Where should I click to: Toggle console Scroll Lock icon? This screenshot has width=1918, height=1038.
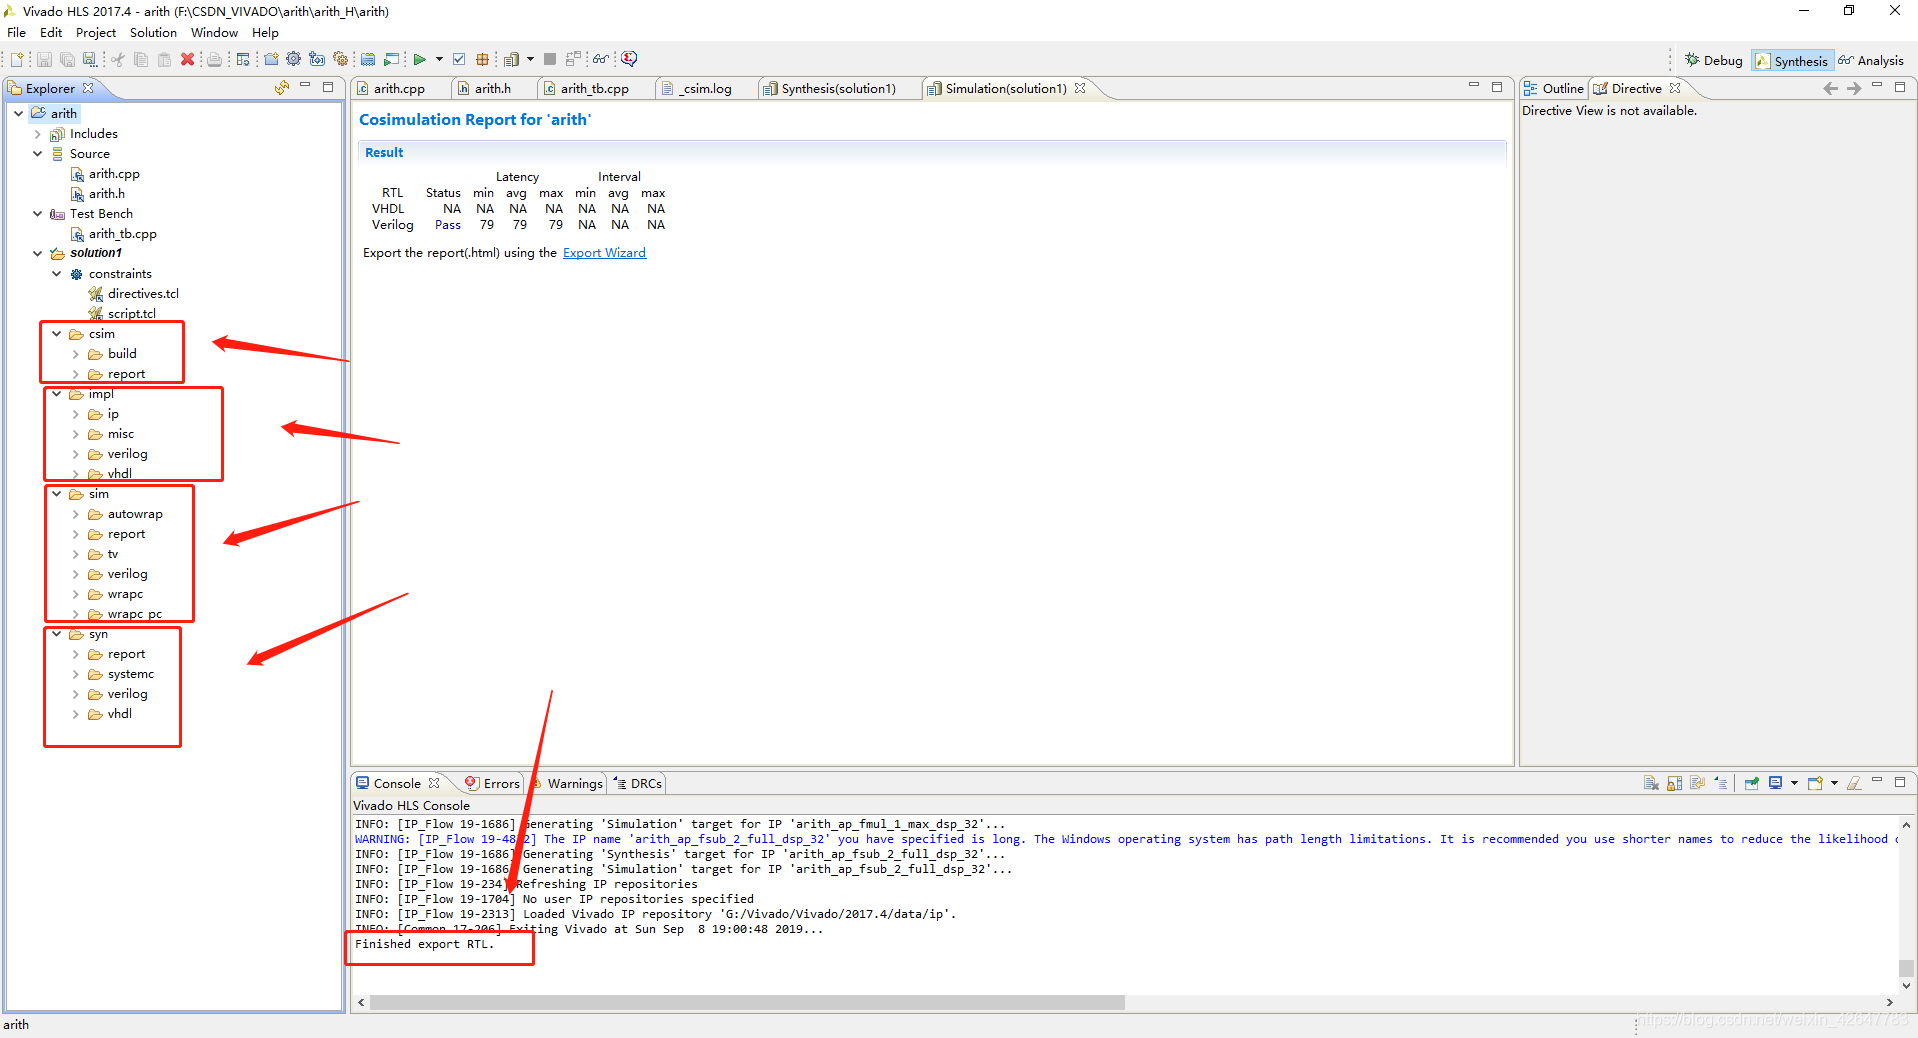pos(1674,783)
